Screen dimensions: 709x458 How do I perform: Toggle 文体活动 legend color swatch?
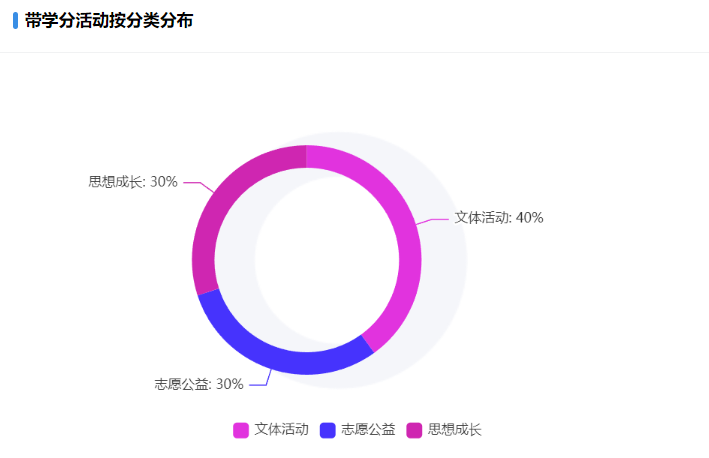click(x=241, y=430)
